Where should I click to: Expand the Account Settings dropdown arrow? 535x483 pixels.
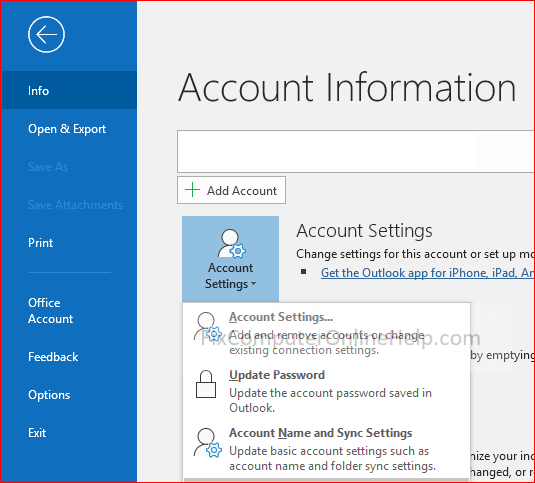254,283
